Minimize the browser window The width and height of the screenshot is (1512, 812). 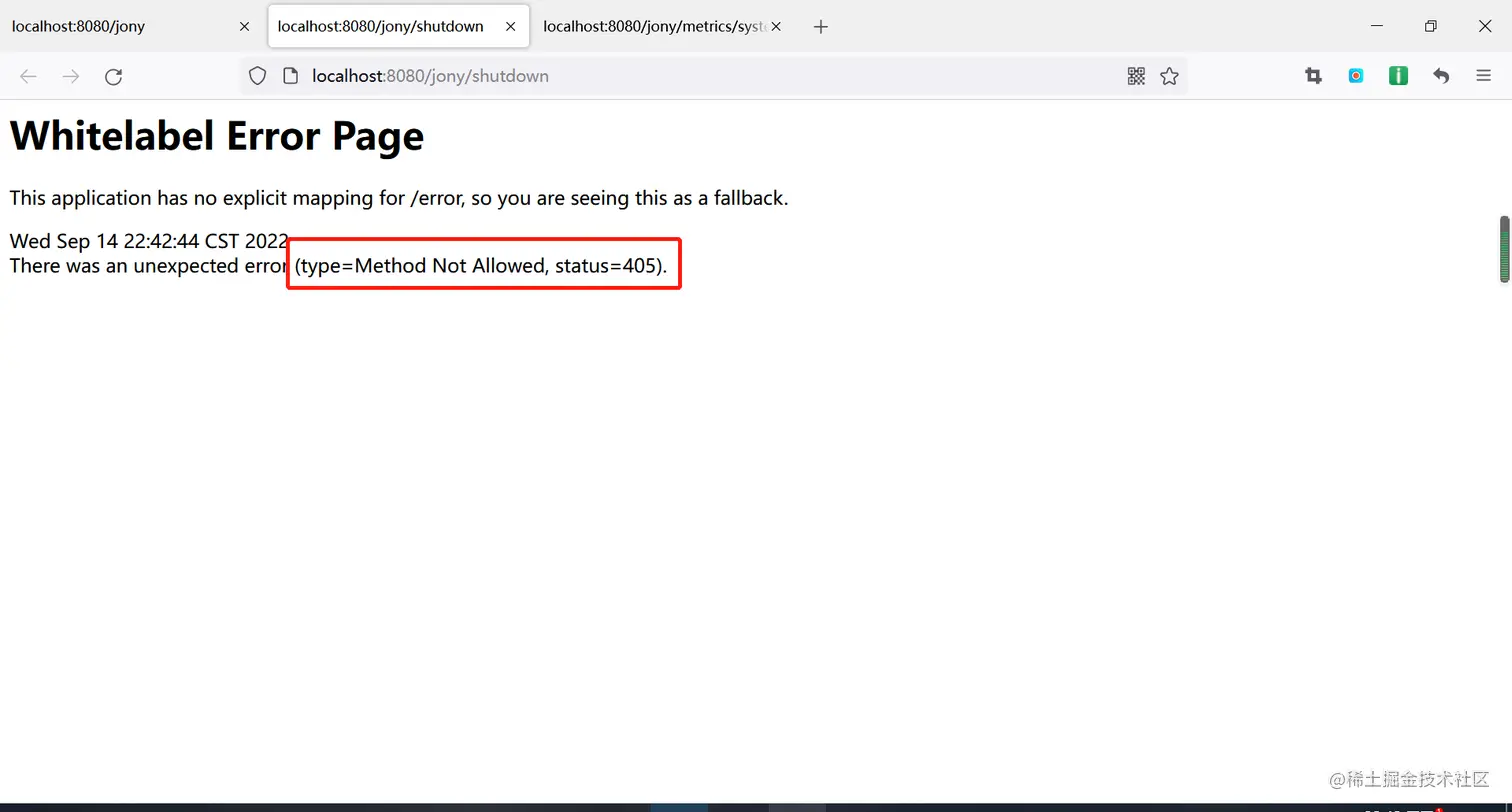click(1377, 27)
